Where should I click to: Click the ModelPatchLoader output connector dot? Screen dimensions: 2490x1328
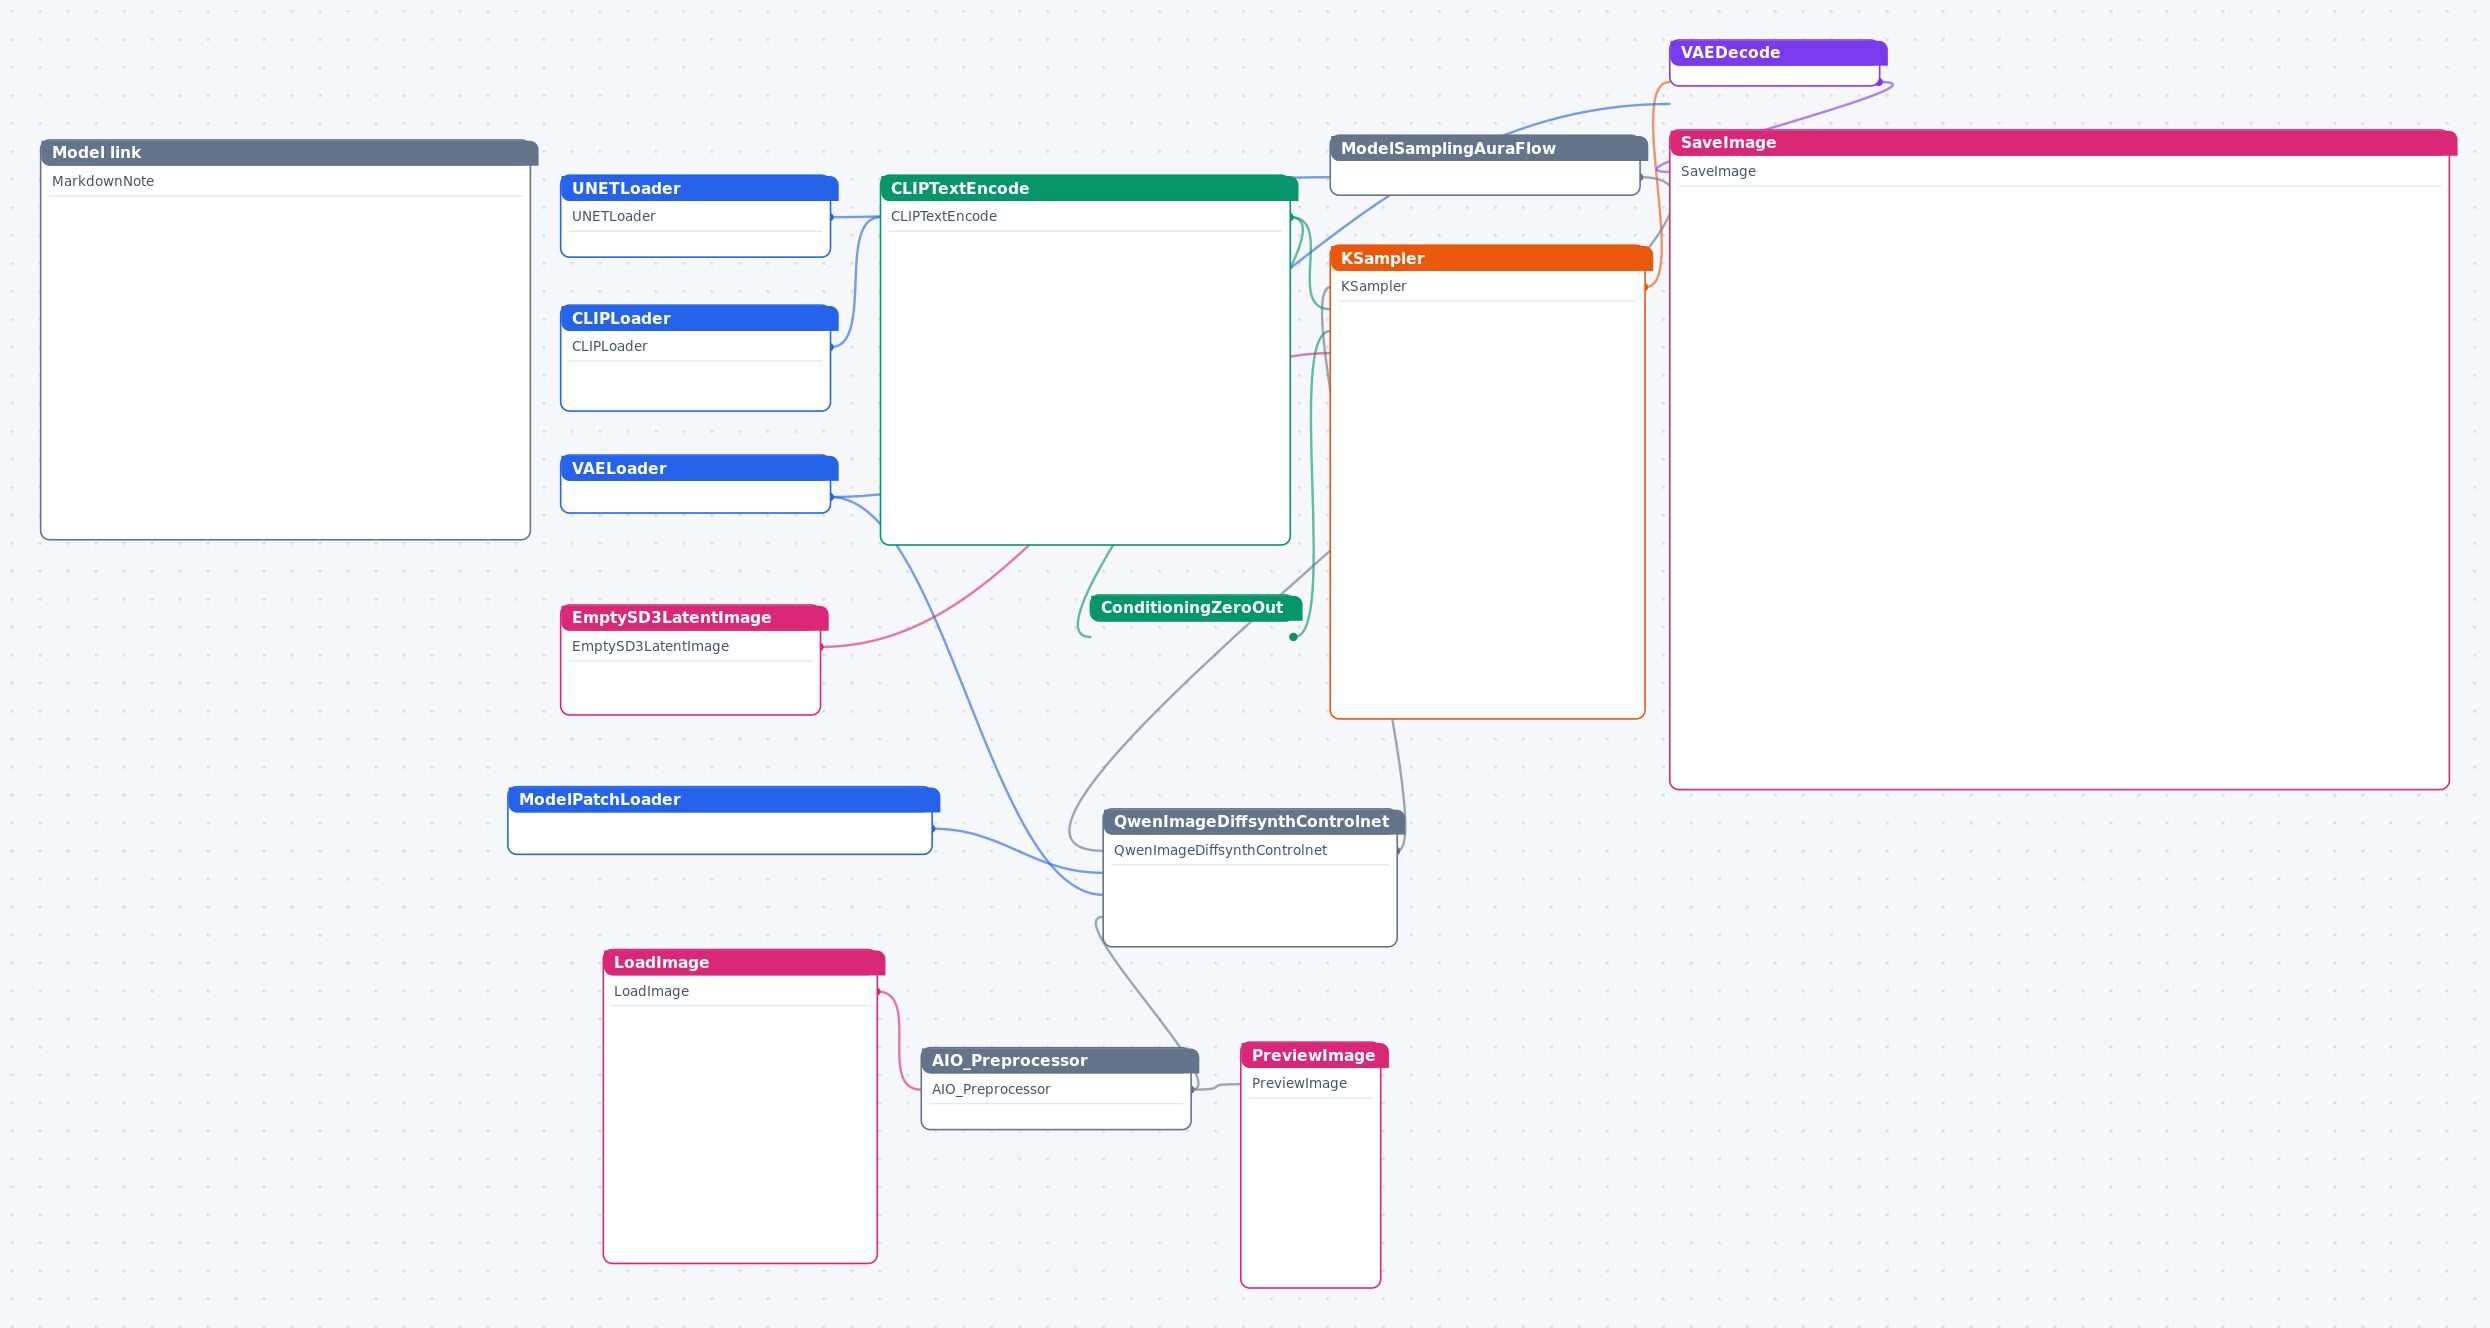(x=933, y=829)
